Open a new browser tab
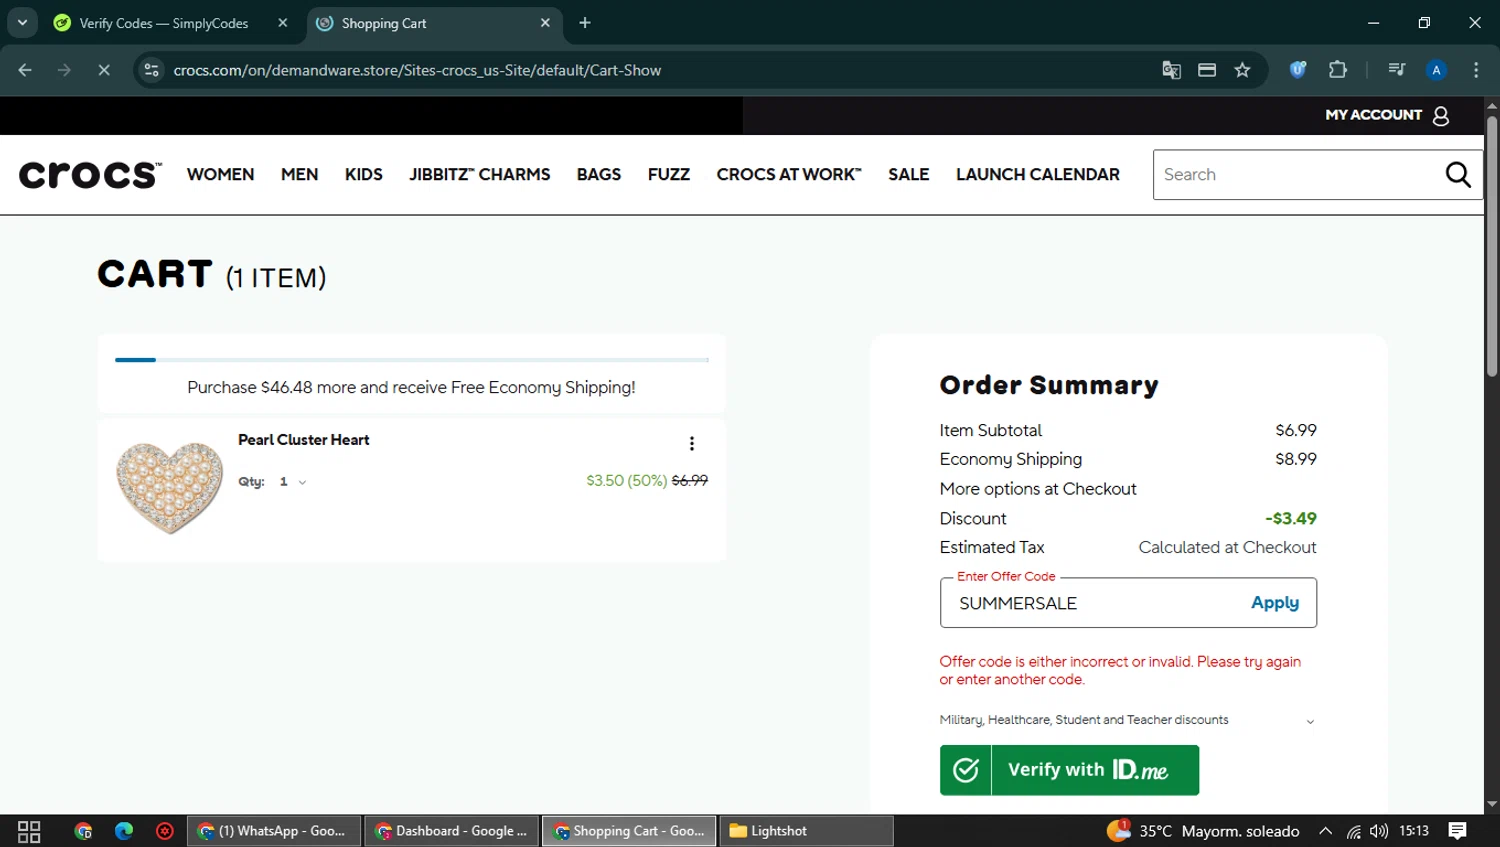This screenshot has width=1500, height=847. point(585,23)
